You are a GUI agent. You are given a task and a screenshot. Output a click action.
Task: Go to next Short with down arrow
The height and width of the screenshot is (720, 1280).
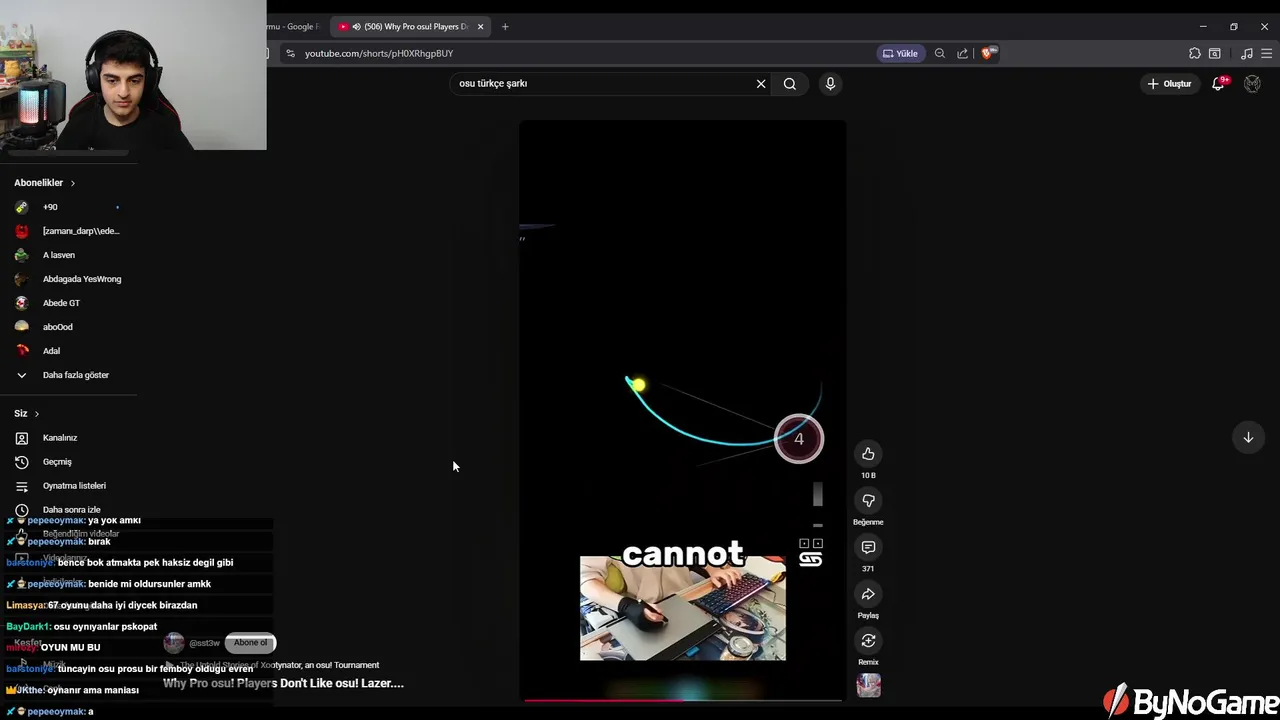pos(1248,437)
